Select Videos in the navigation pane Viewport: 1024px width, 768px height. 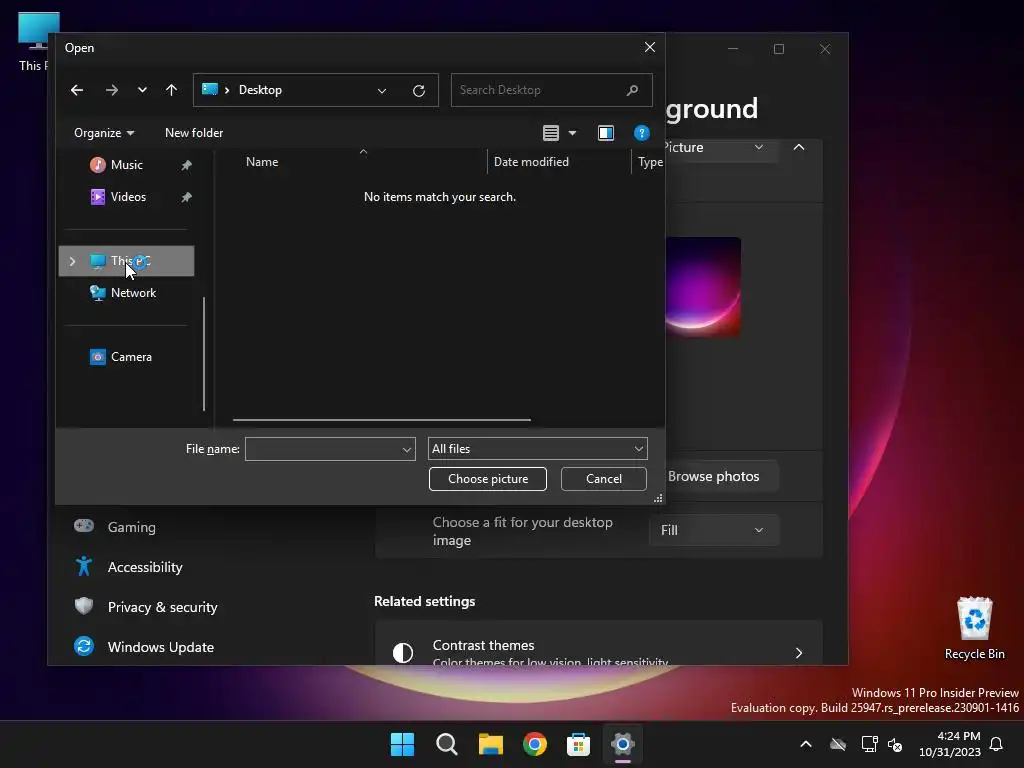click(128, 197)
